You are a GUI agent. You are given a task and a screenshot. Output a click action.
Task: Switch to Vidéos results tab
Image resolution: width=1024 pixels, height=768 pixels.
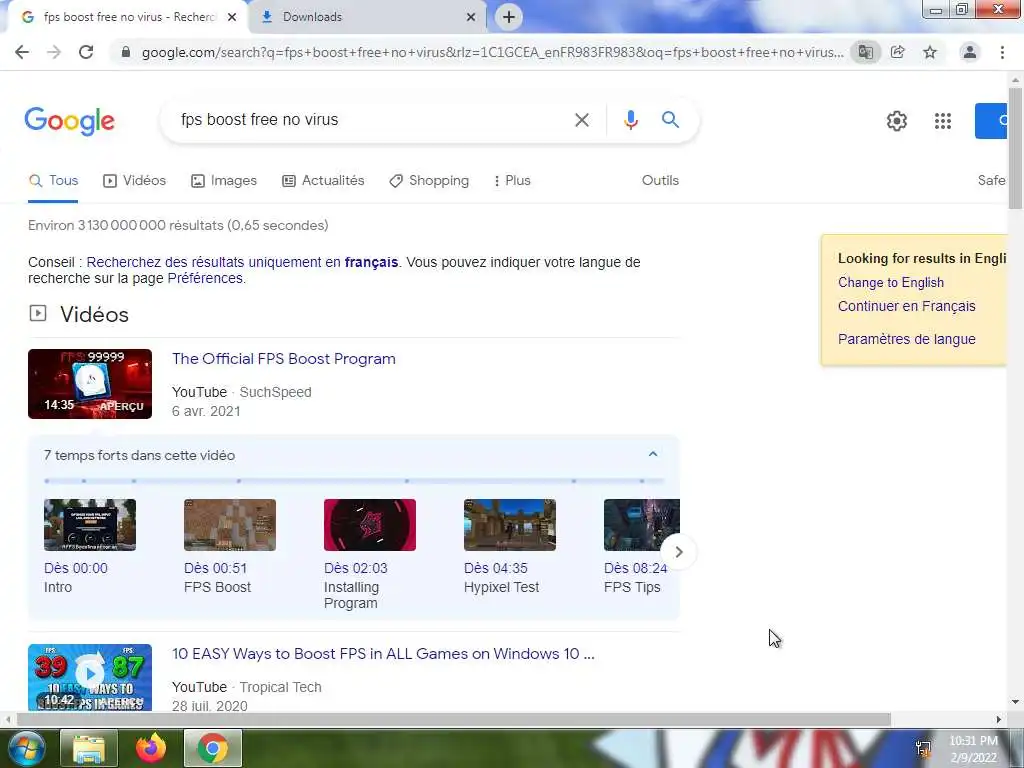pyautogui.click(x=135, y=181)
